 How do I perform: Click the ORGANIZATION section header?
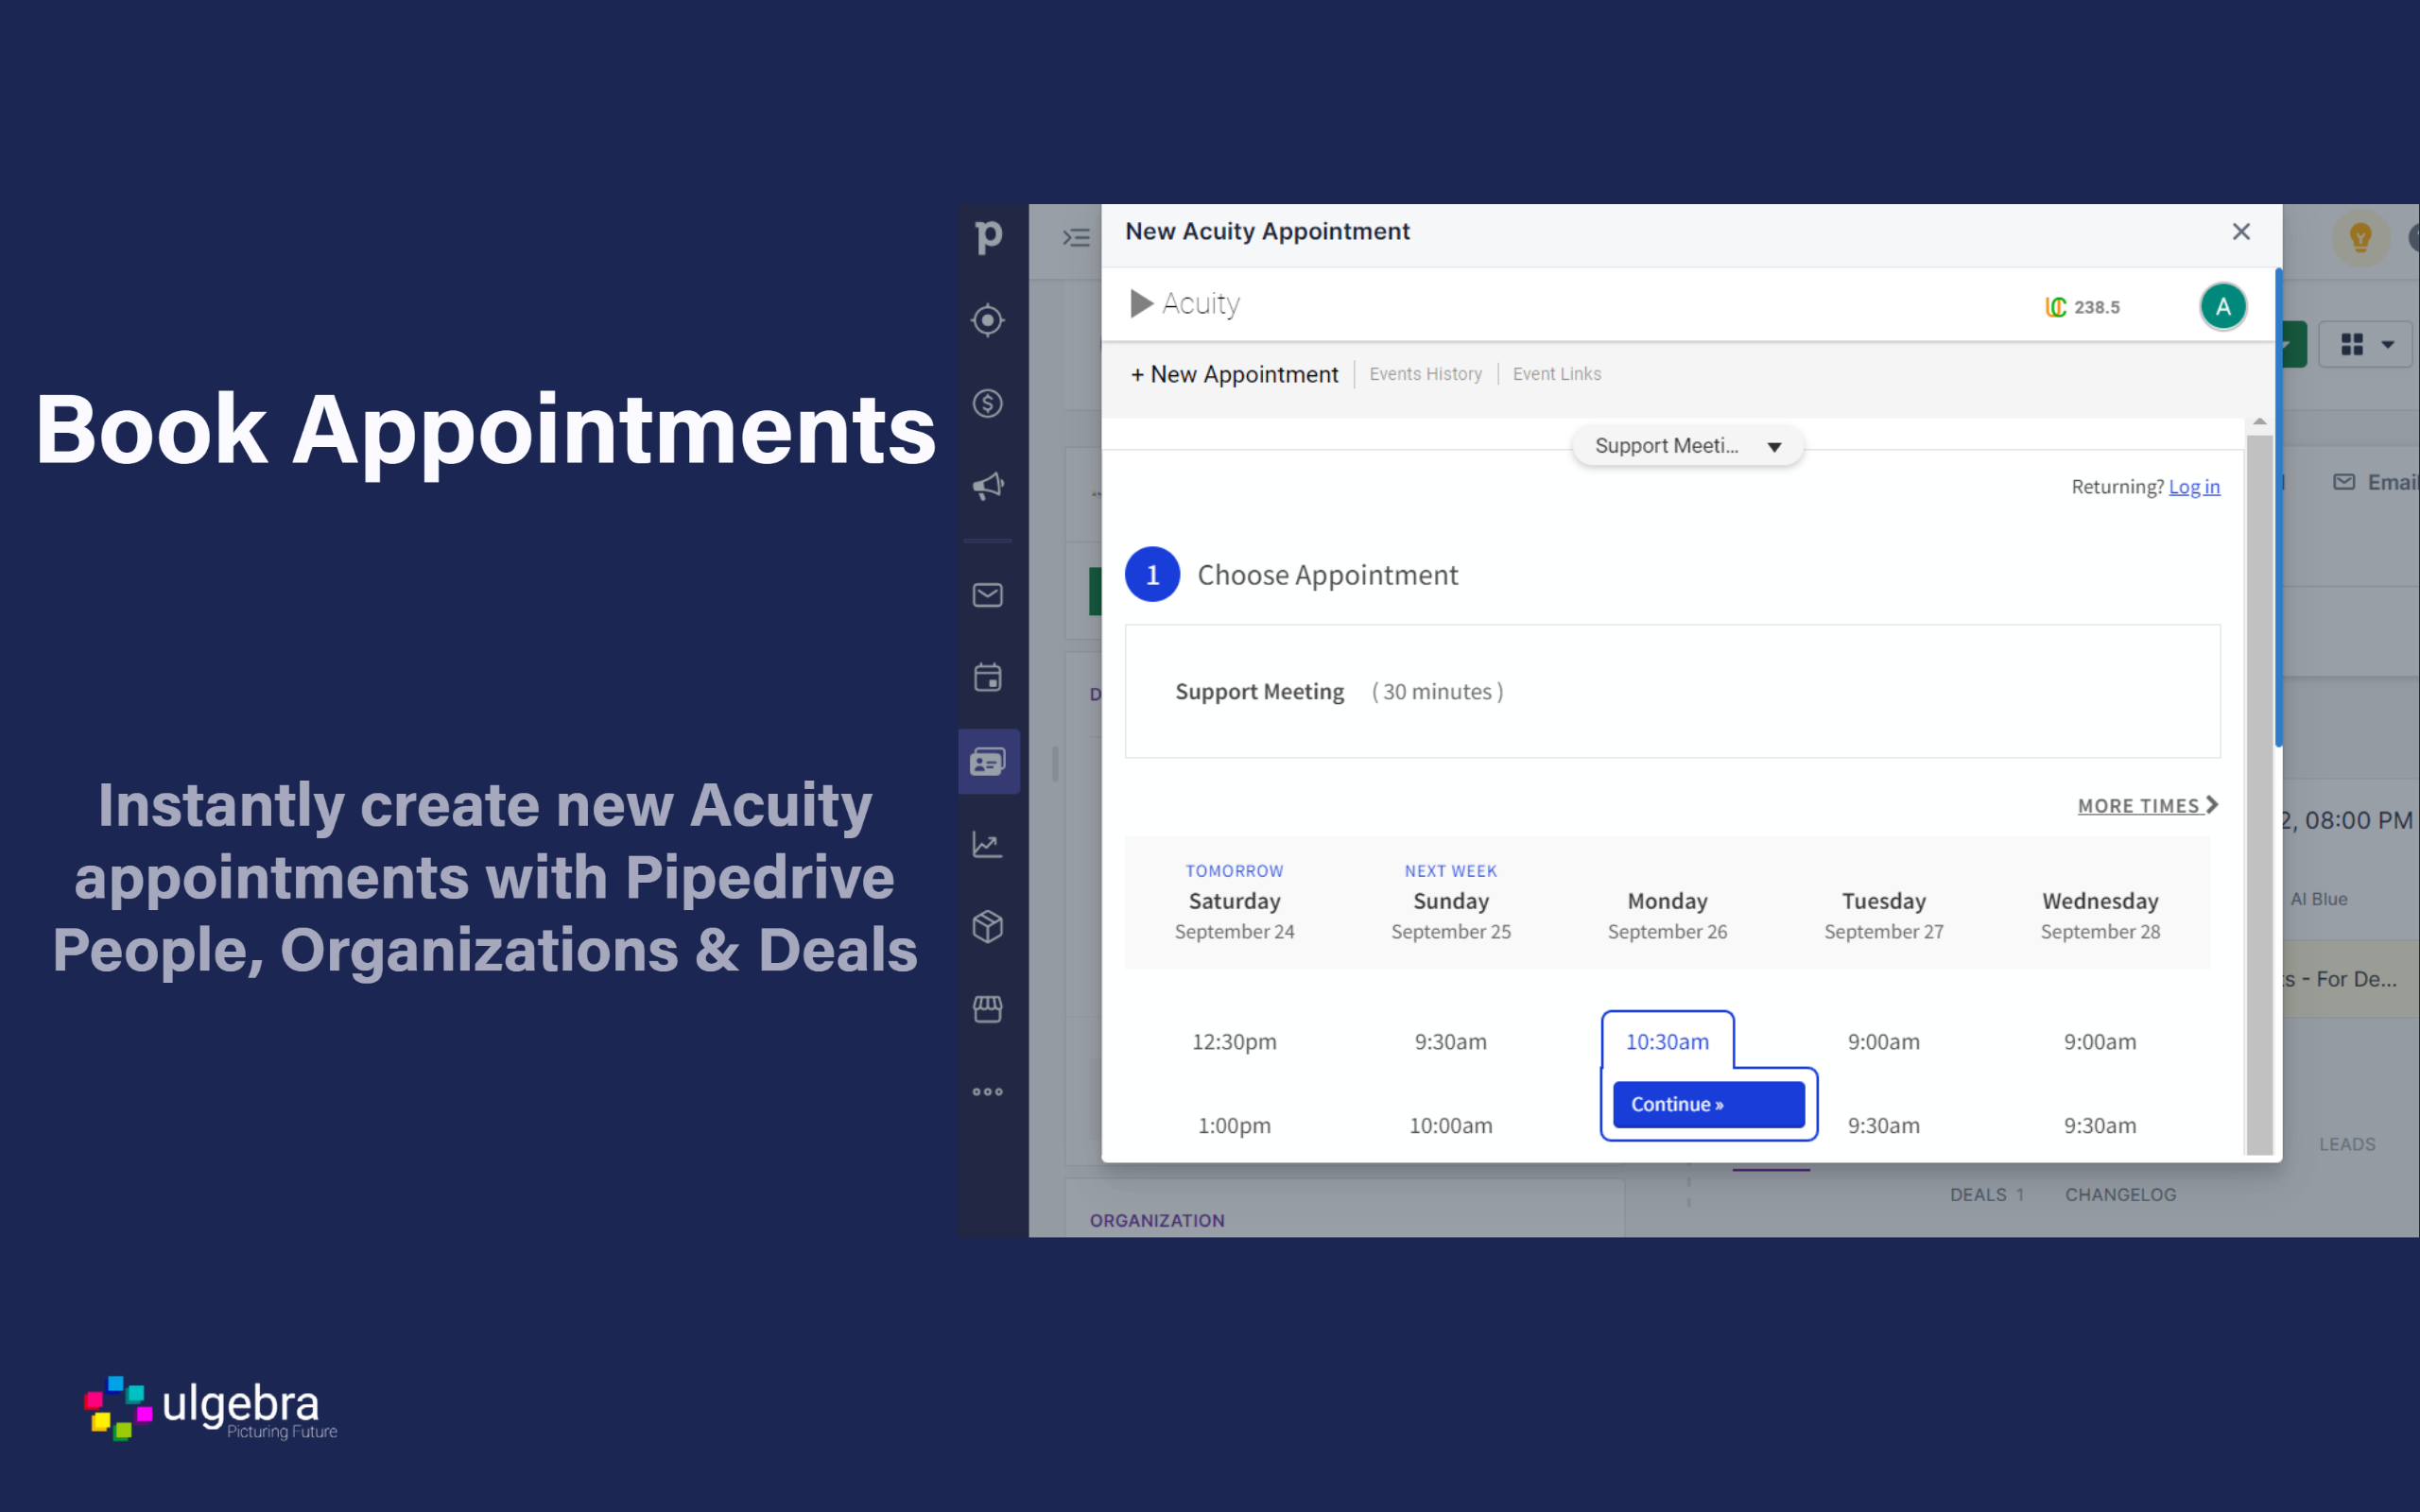pyautogui.click(x=1157, y=1220)
